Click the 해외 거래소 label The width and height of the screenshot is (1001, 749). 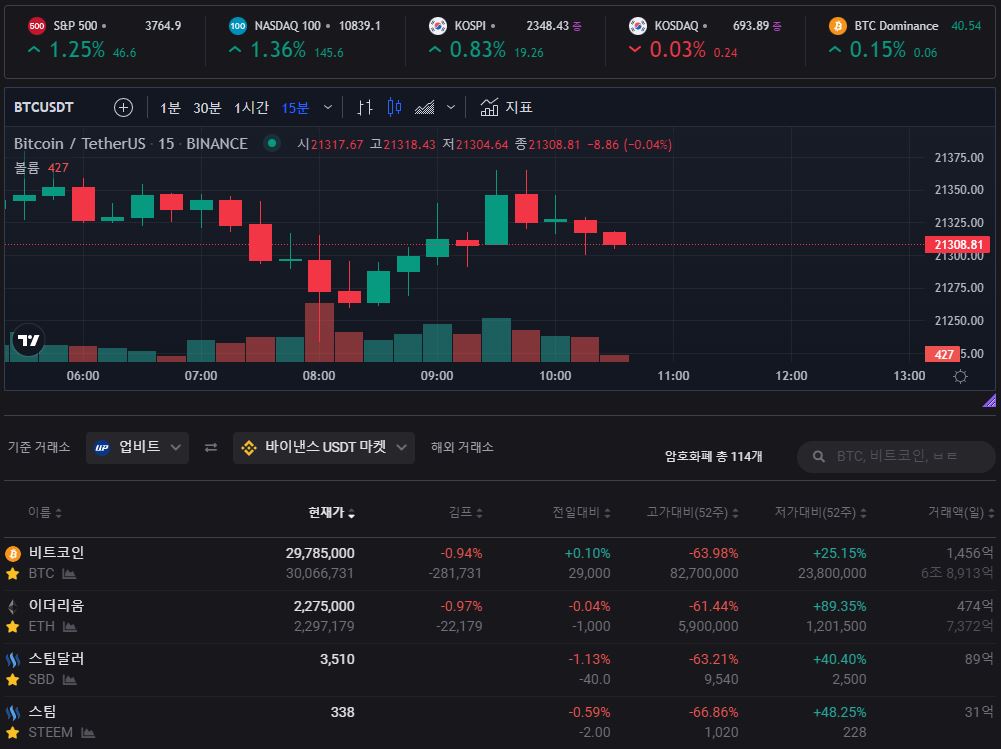click(462, 447)
